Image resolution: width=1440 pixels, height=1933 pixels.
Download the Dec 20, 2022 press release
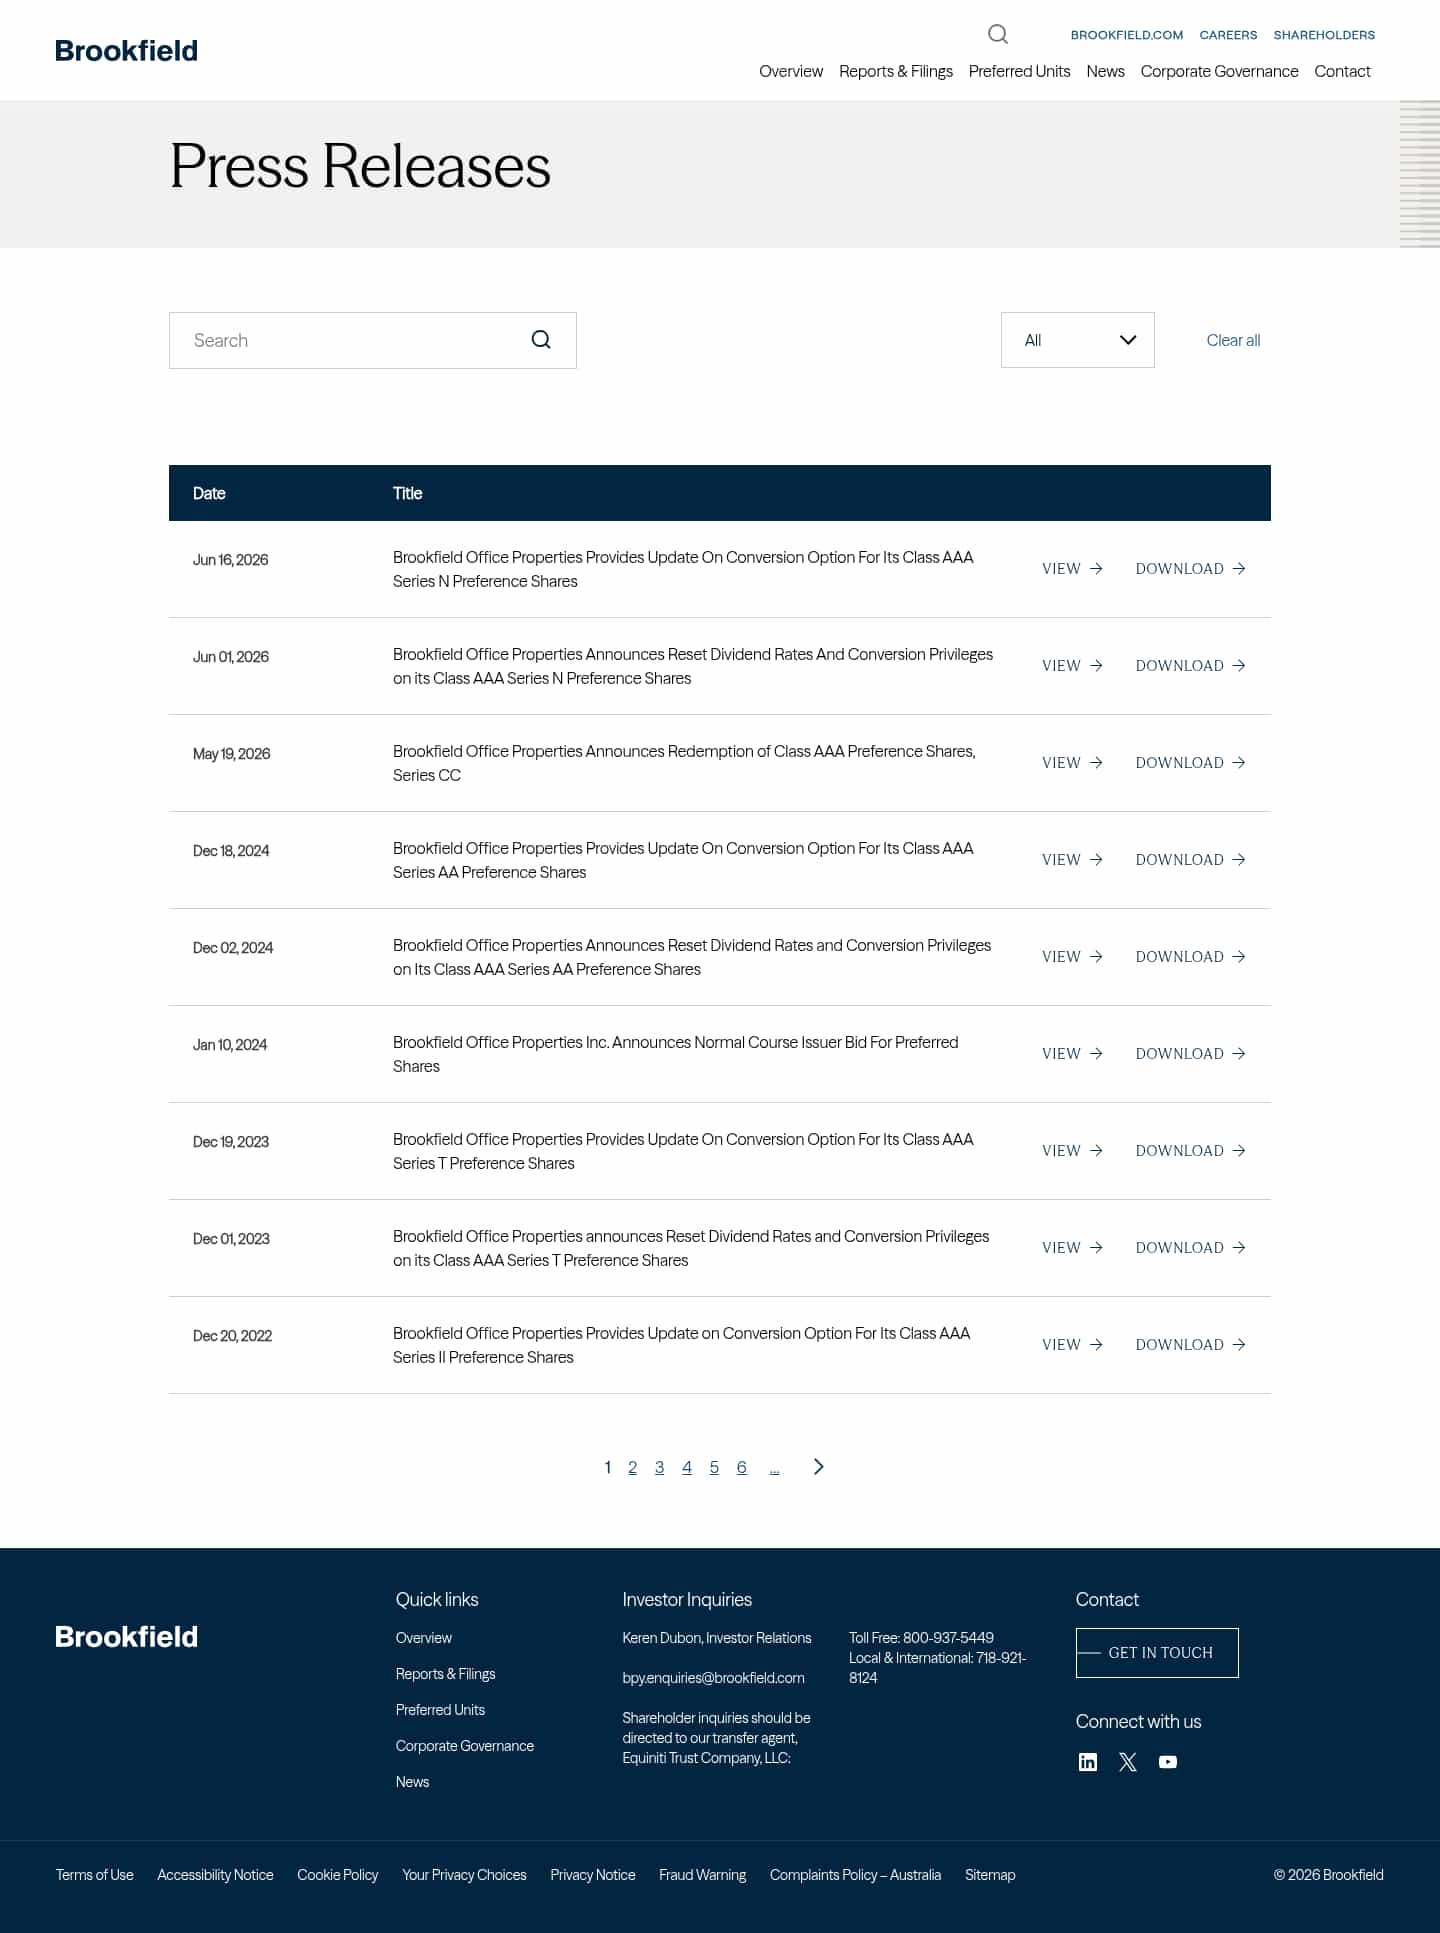(1190, 1345)
